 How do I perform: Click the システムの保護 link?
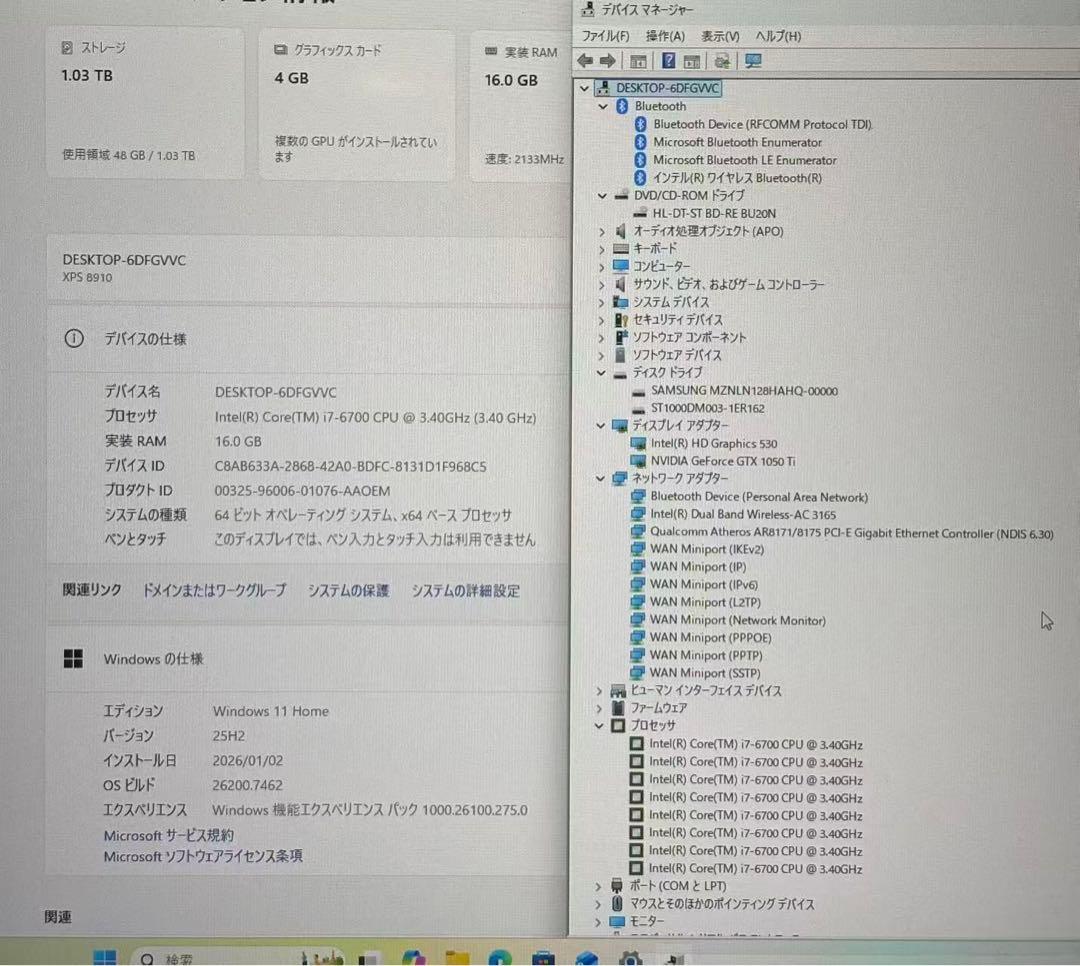pos(348,591)
